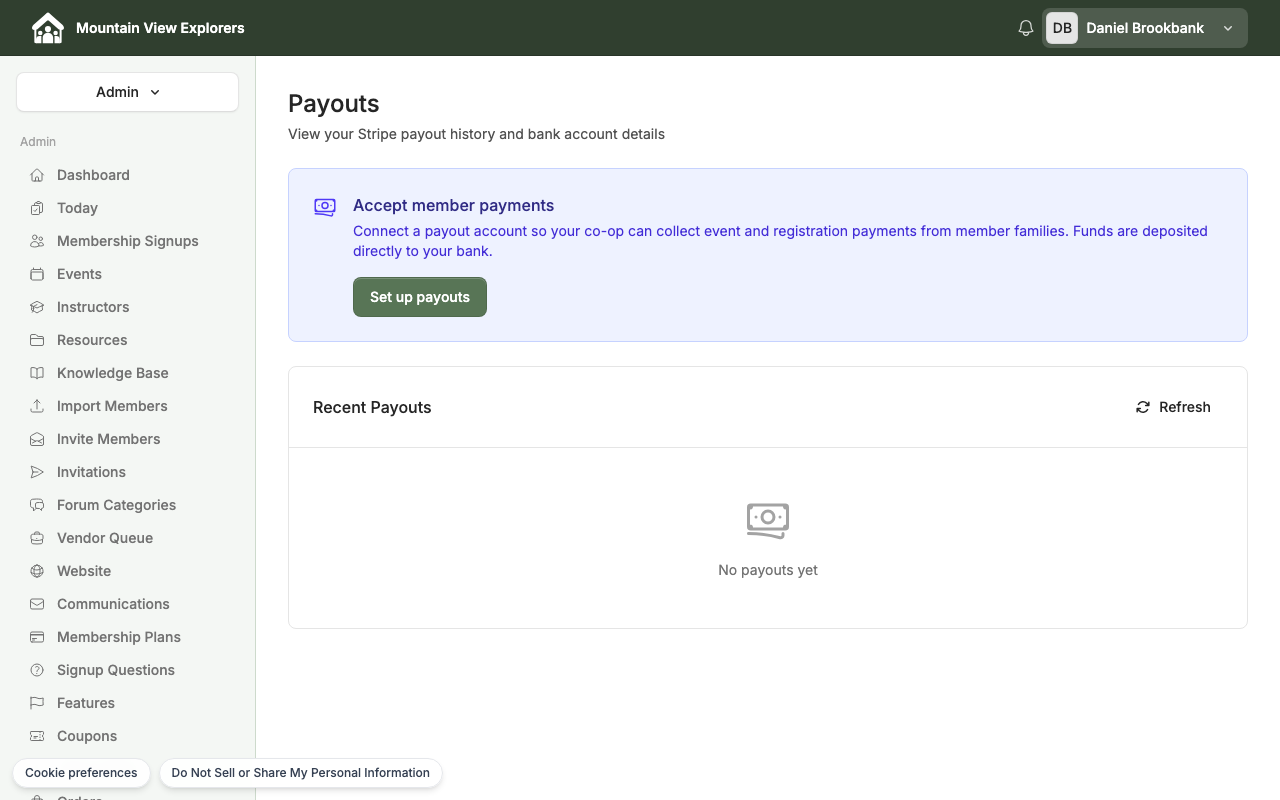Click Daniel Brookbank name
Image resolution: width=1280 pixels, height=800 pixels.
(1145, 28)
